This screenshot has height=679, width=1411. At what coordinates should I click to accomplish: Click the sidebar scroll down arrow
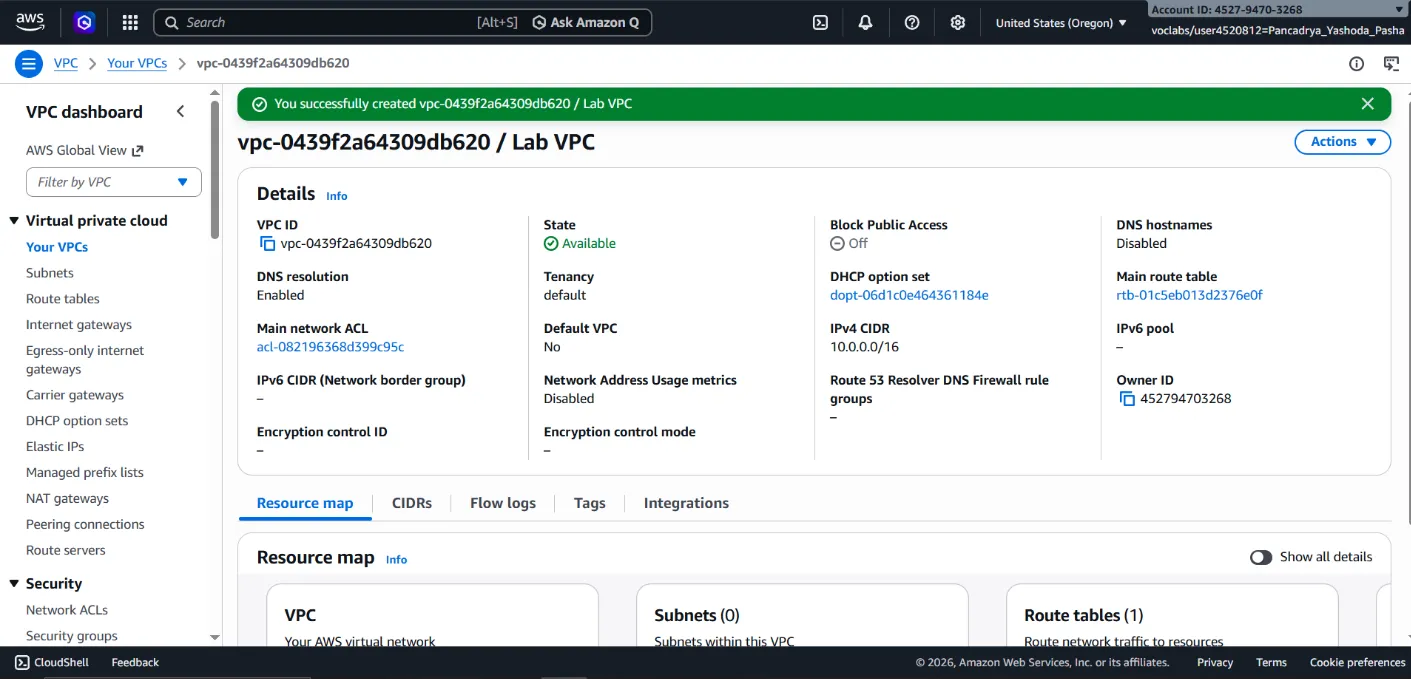pyautogui.click(x=214, y=637)
